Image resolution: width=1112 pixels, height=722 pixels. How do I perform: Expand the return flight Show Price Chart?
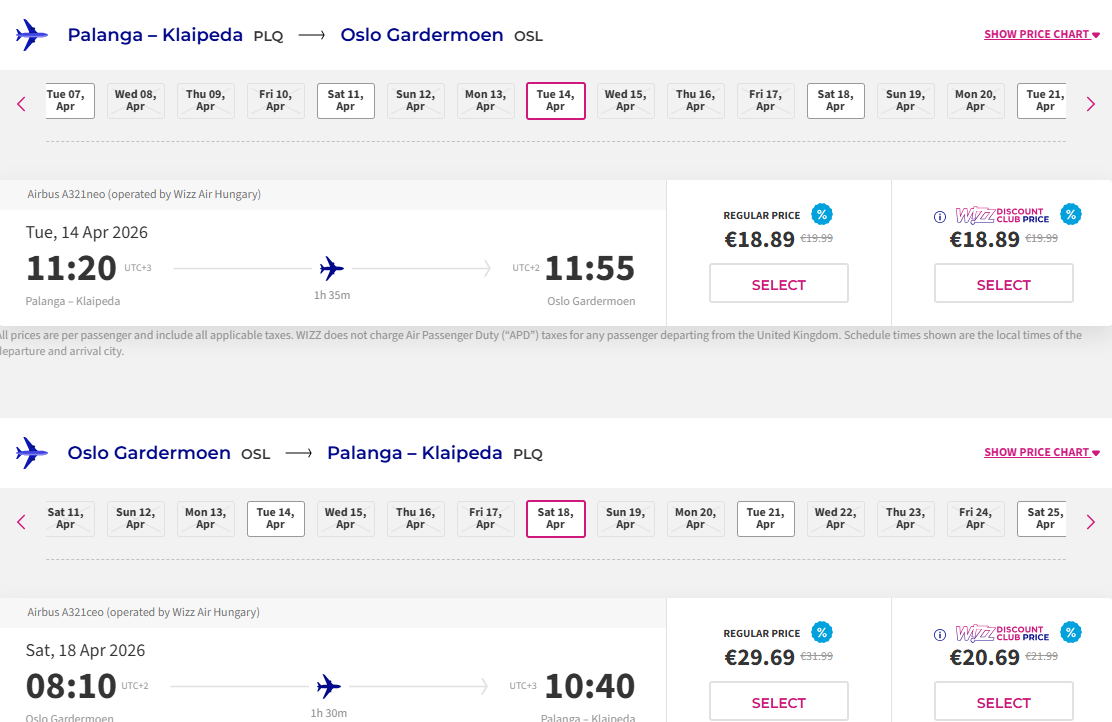click(x=1041, y=453)
